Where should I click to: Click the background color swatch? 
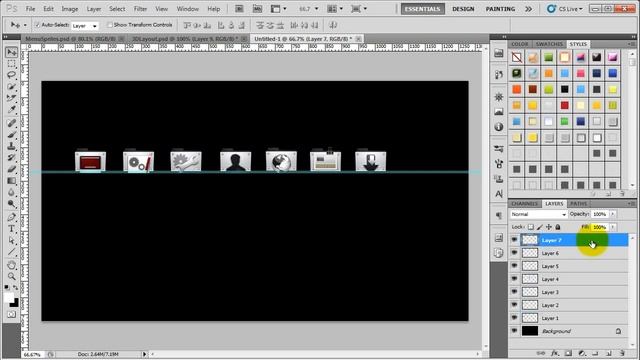tap(15, 304)
